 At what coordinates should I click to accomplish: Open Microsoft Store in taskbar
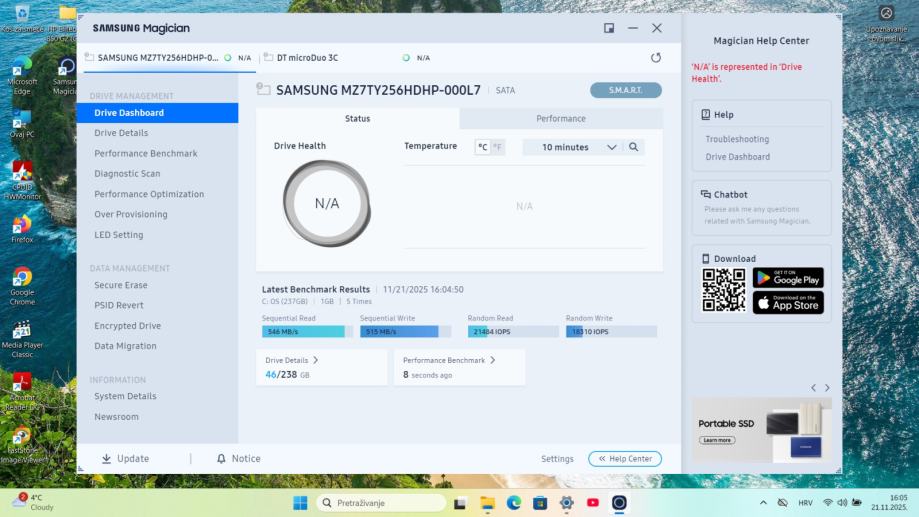pos(540,503)
